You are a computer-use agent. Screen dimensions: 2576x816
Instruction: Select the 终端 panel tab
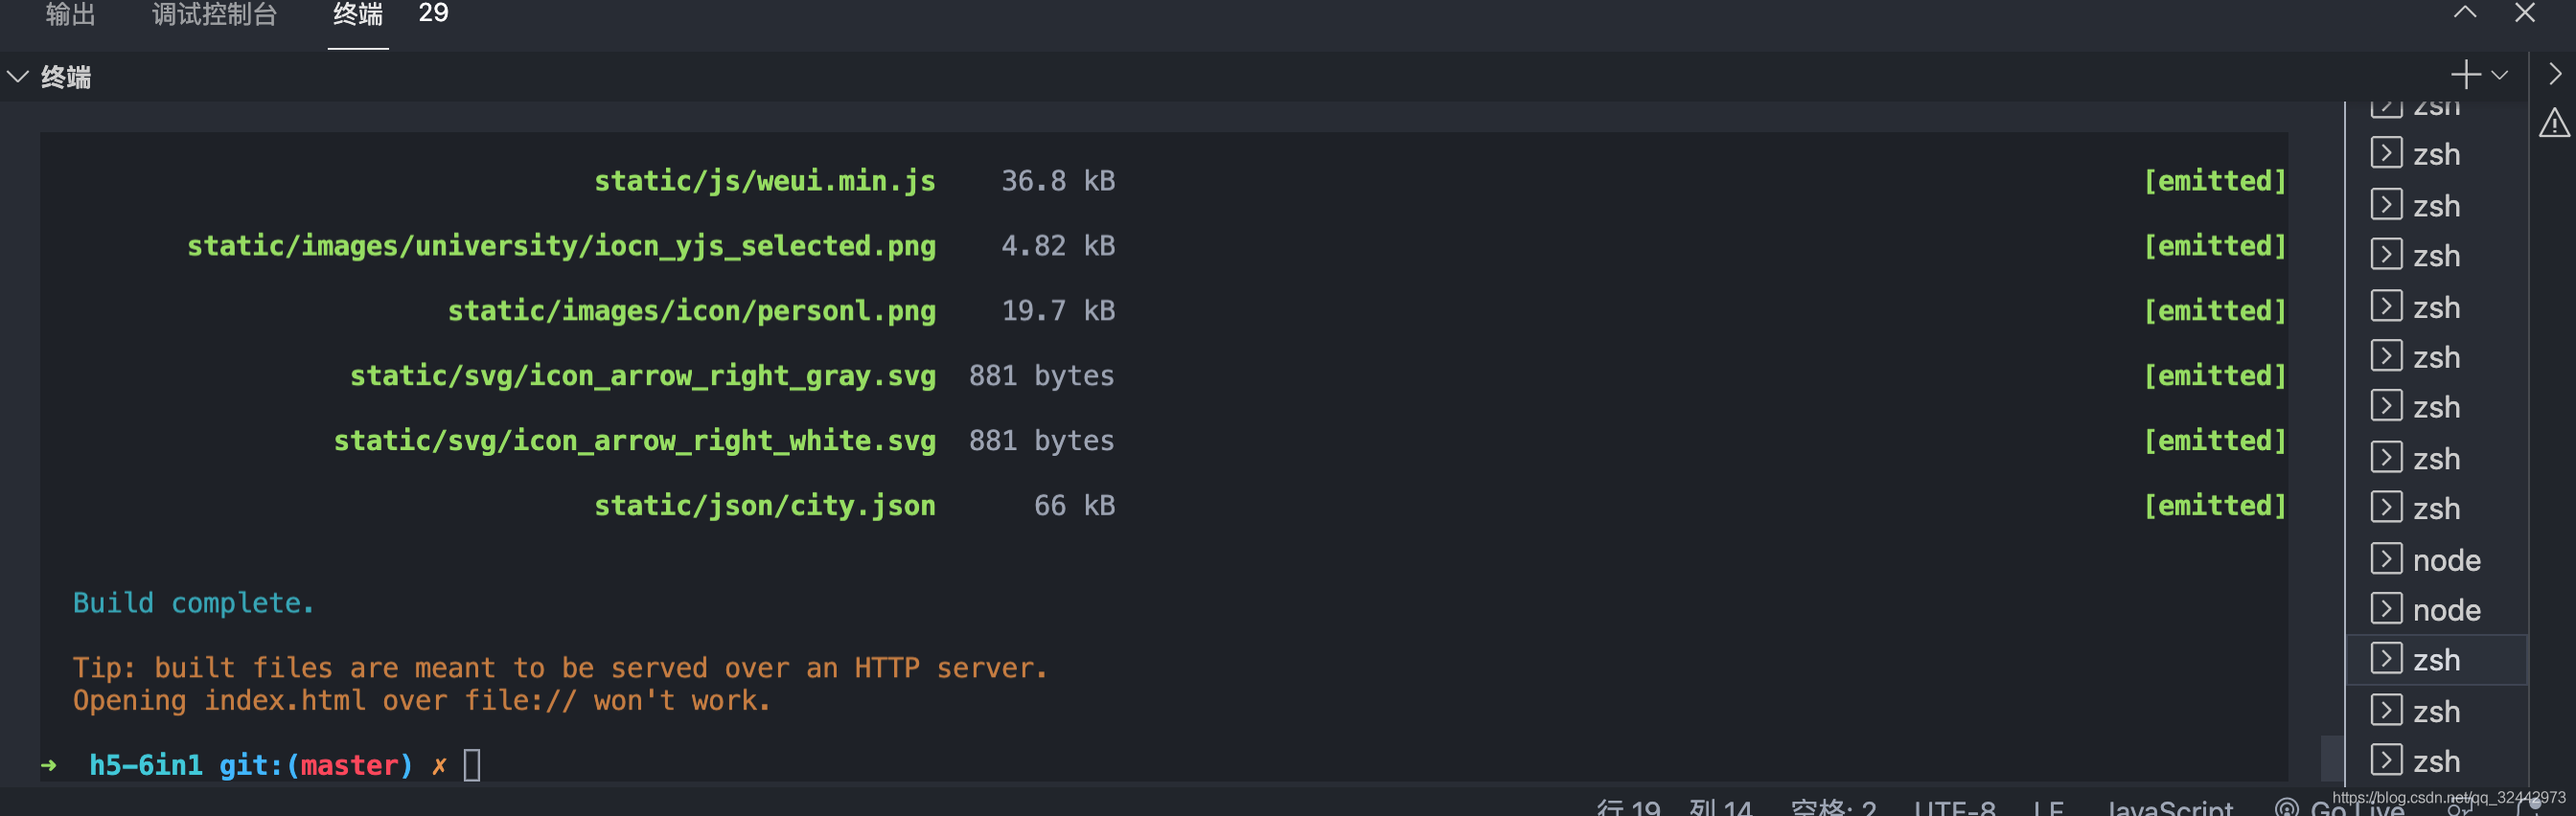pos(358,14)
